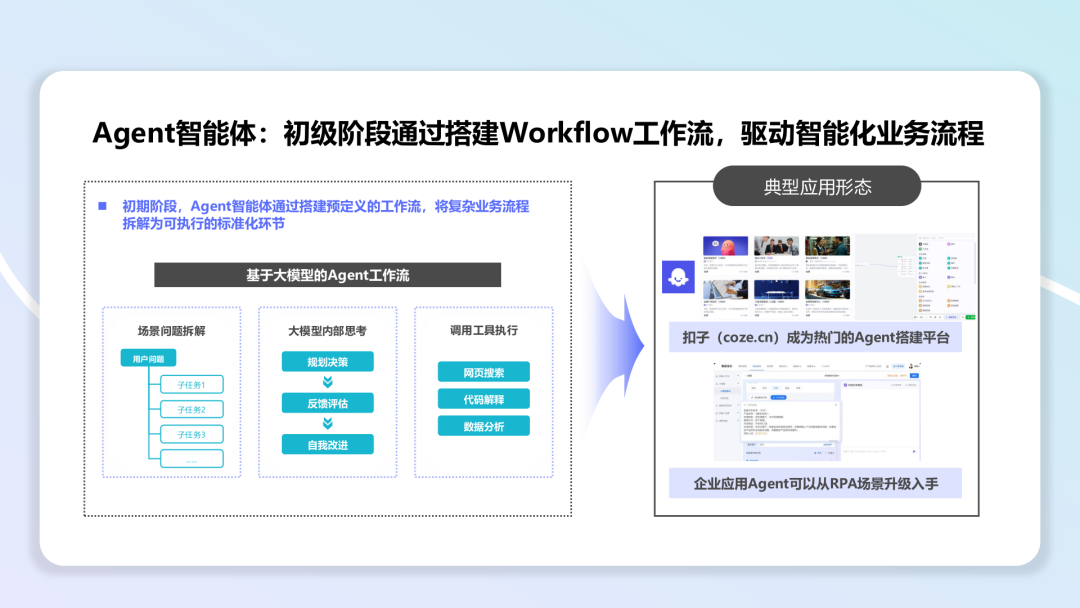This screenshot has width=1080, height=608.
Task: Click the 大模型内部思考 heading
Action: click(x=328, y=331)
